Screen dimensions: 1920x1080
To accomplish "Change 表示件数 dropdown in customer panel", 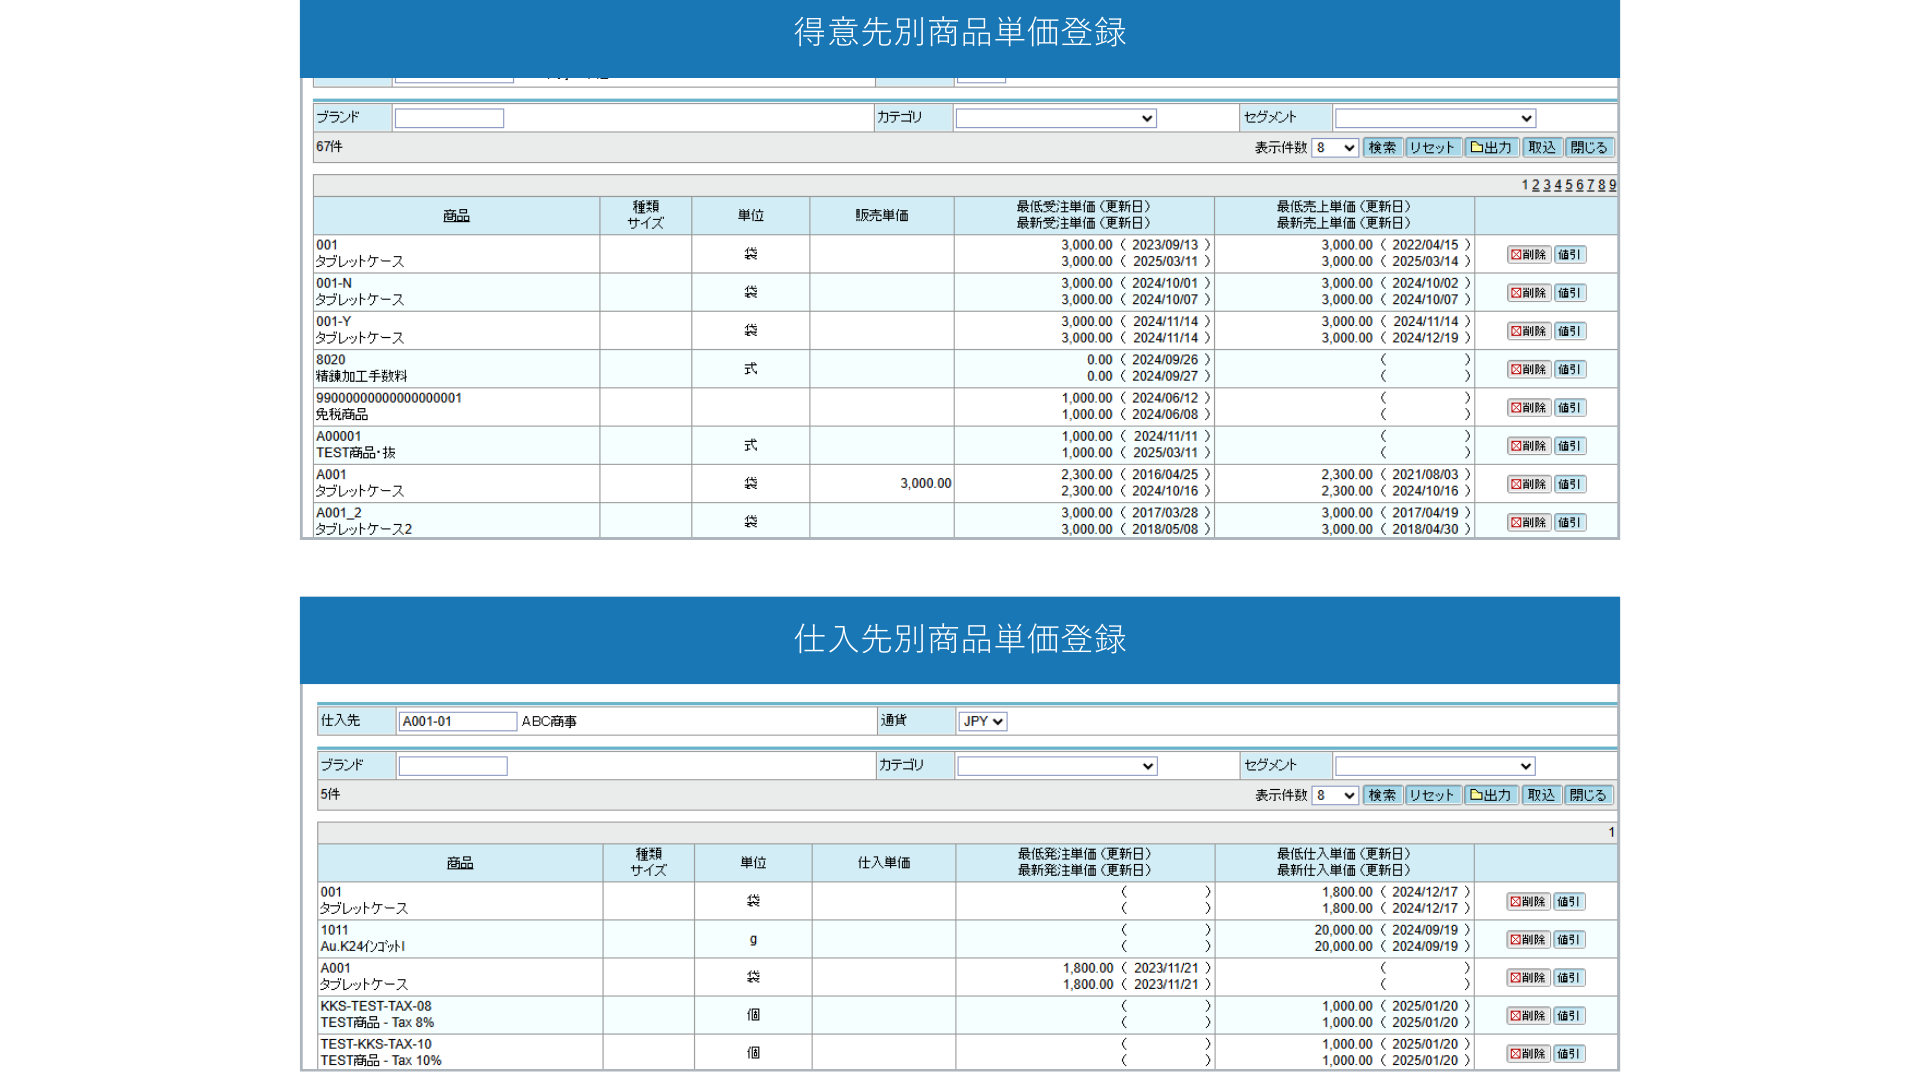I will pos(1334,148).
